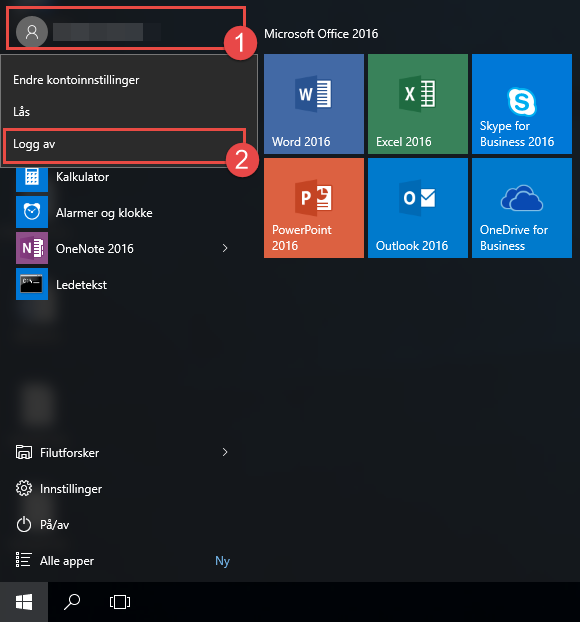The image size is (580, 622).
Task: Click the På/av label
Action: point(55,525)
